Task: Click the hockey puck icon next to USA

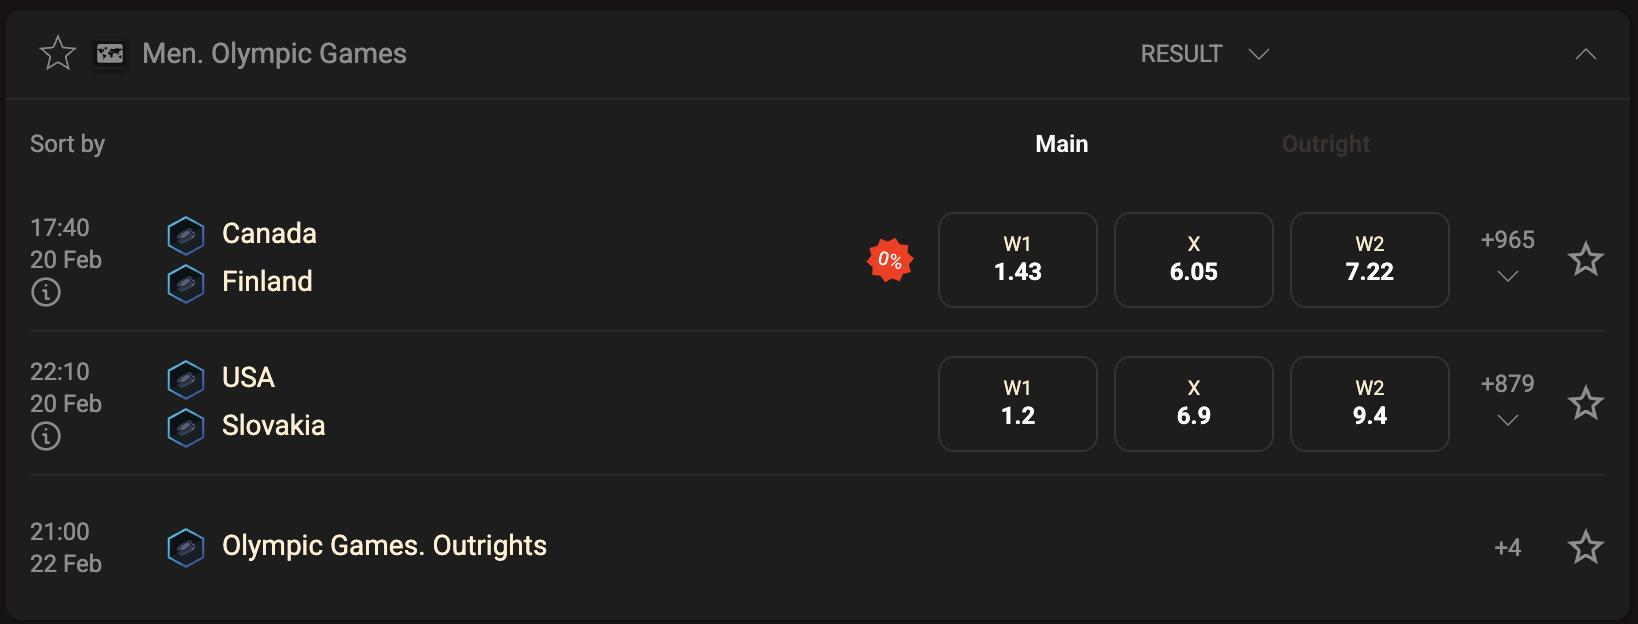Action: [186, 379]
